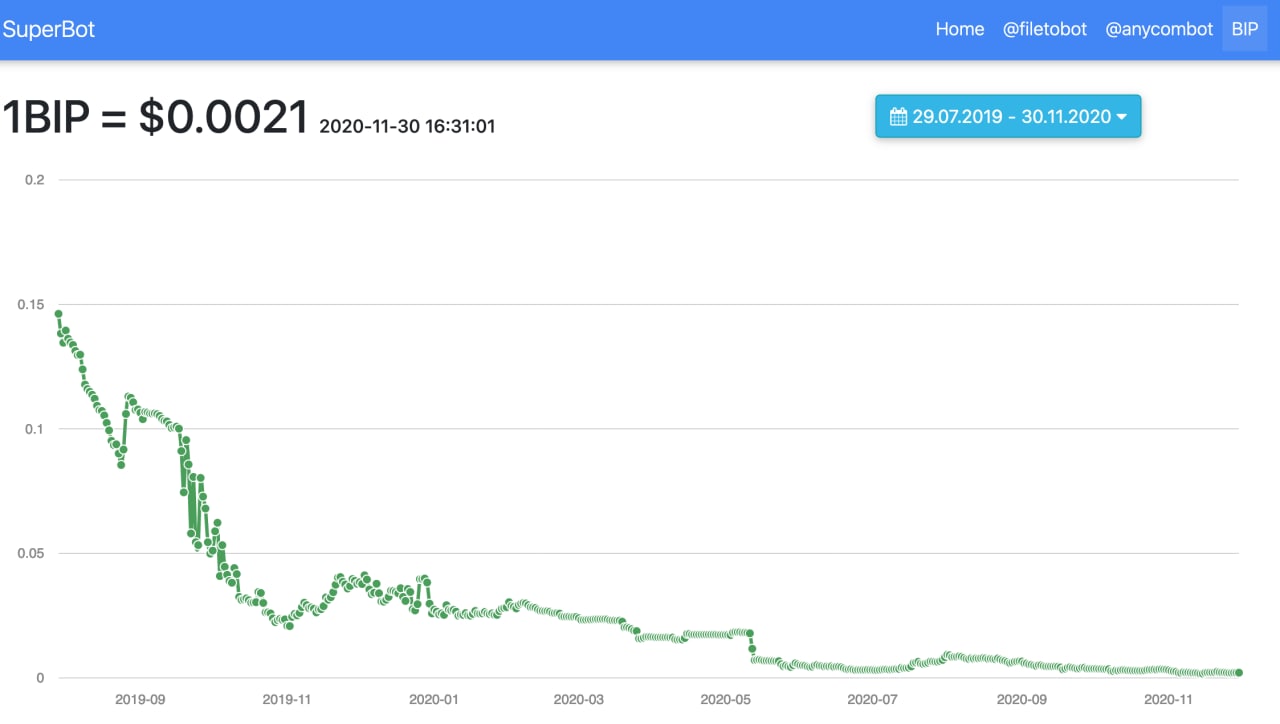Image resolution: width=1280 pixels, height=724 pixels.
Task: Click the 2020-11 x-axis label
Action: tap(1169, 699)
